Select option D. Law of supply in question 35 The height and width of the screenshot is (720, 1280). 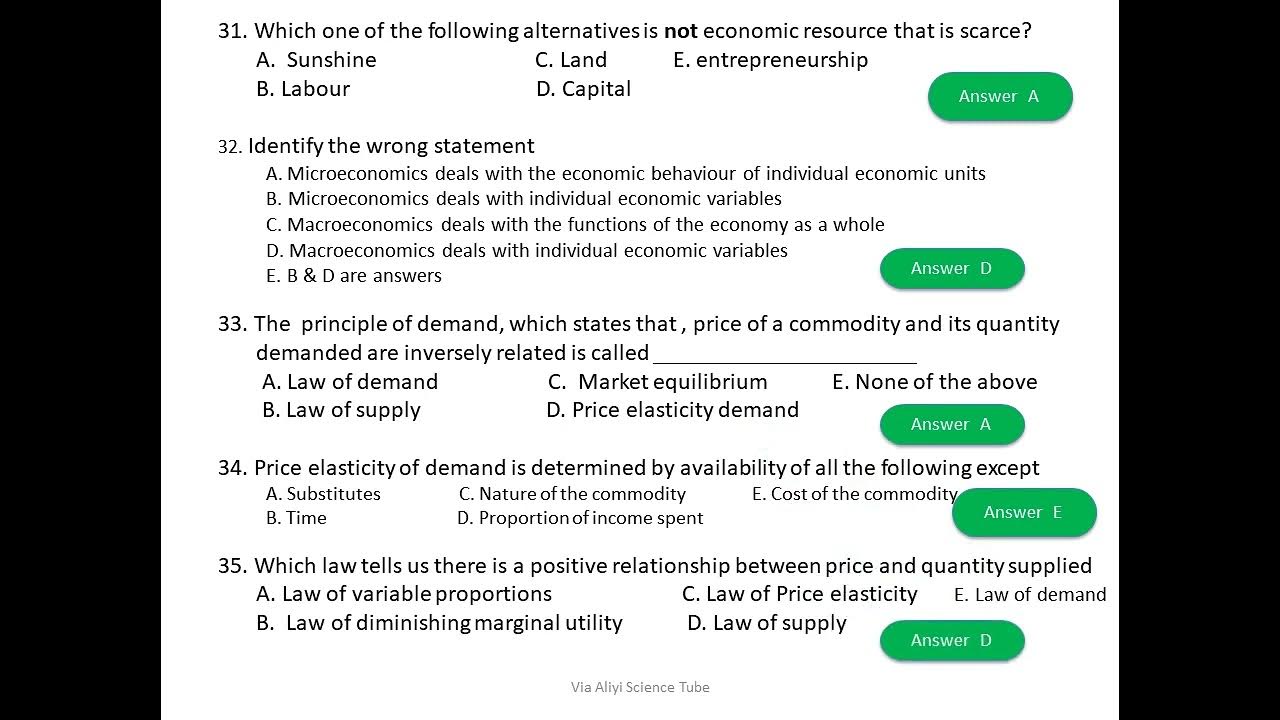click(766, 623)
